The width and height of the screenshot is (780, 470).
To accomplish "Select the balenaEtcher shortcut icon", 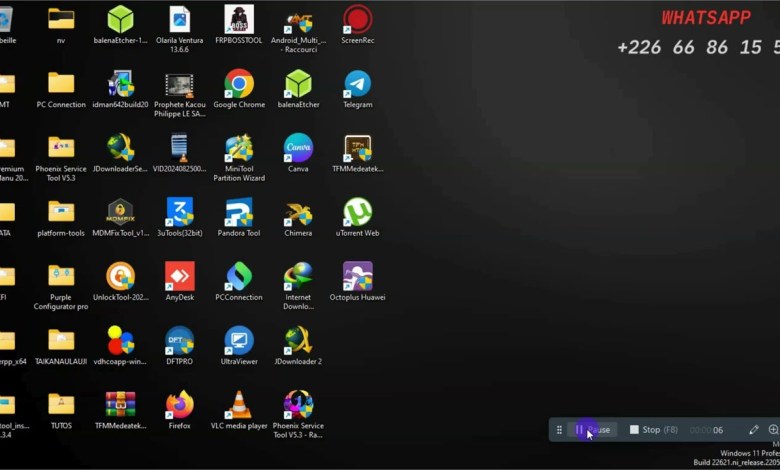I will 298,84.
